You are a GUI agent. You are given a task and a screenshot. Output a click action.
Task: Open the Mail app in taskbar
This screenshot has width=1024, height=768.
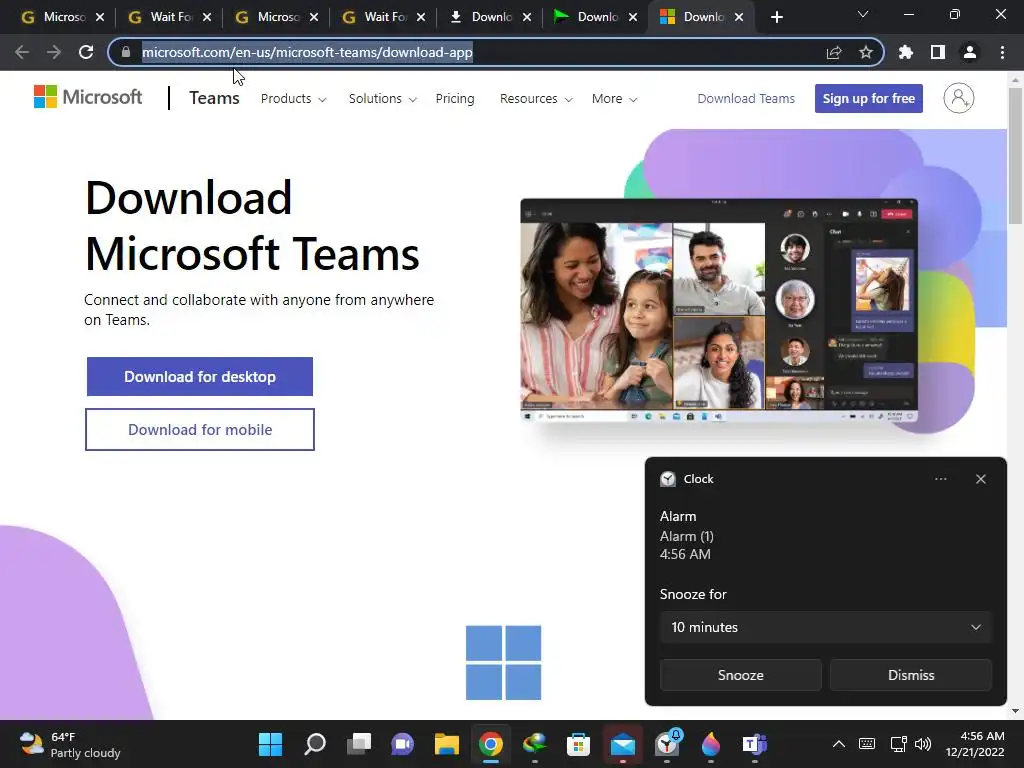coord(622,744)
